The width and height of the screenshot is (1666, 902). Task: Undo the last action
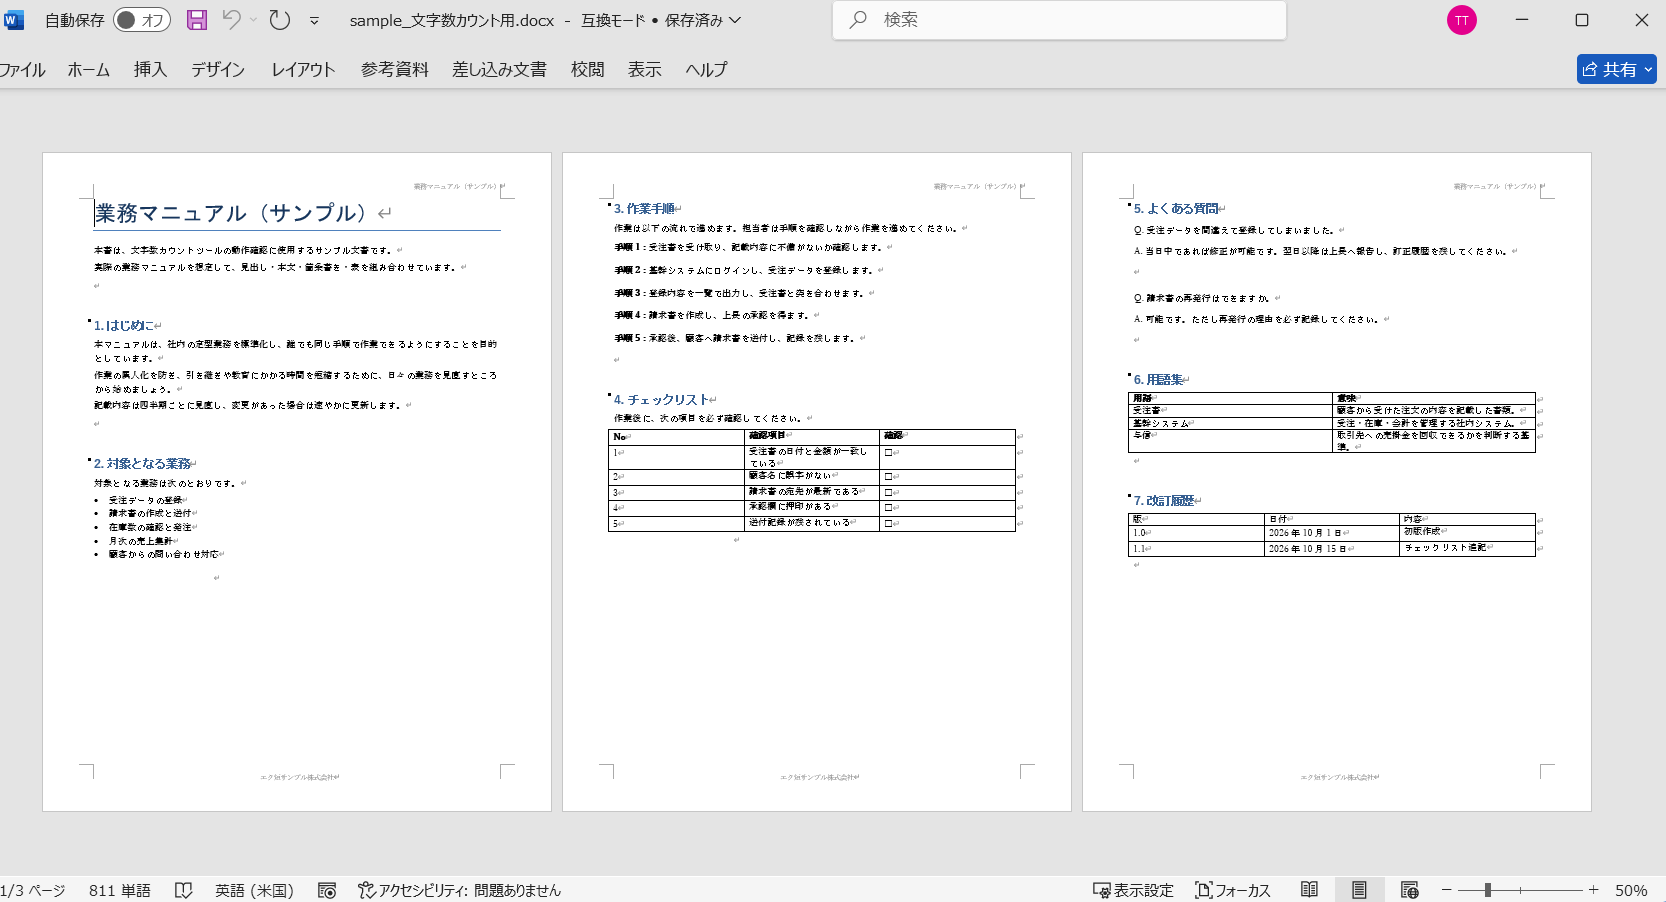tap(232, 20)
